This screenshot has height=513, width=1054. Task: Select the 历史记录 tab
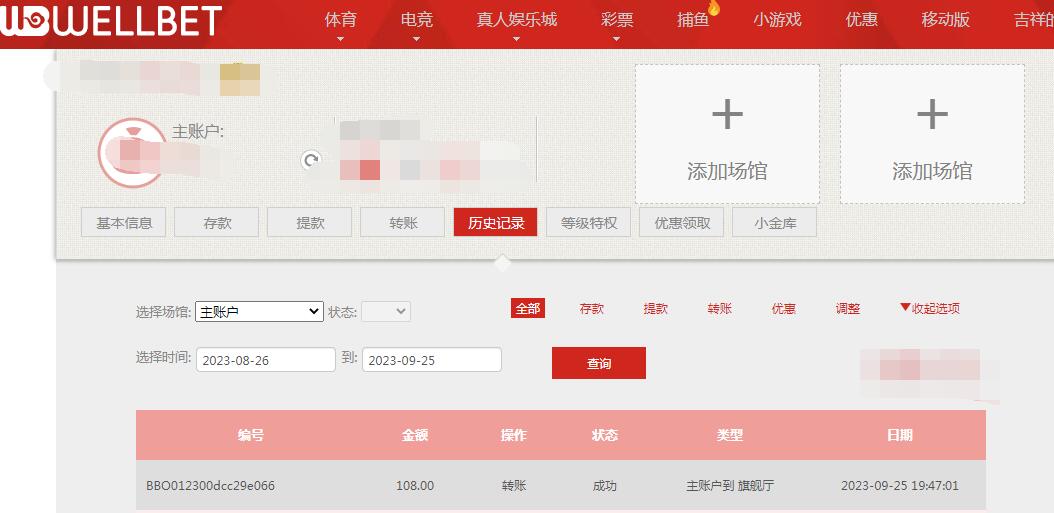[495, 223]
